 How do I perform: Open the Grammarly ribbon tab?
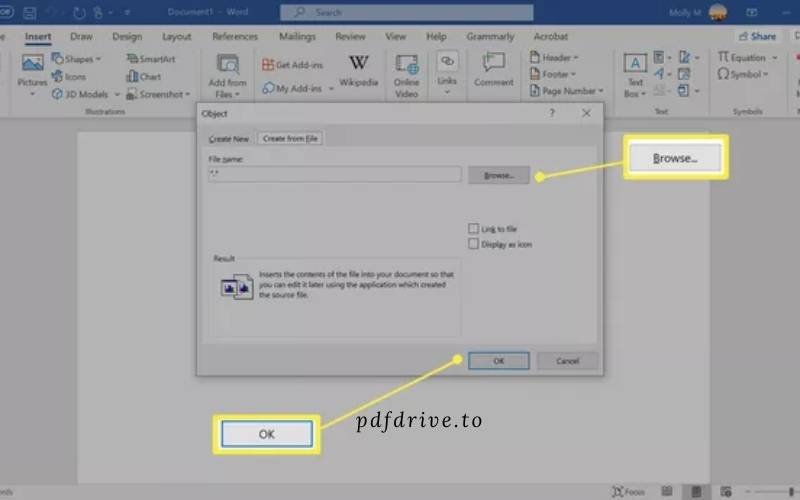tap(490, 36)
